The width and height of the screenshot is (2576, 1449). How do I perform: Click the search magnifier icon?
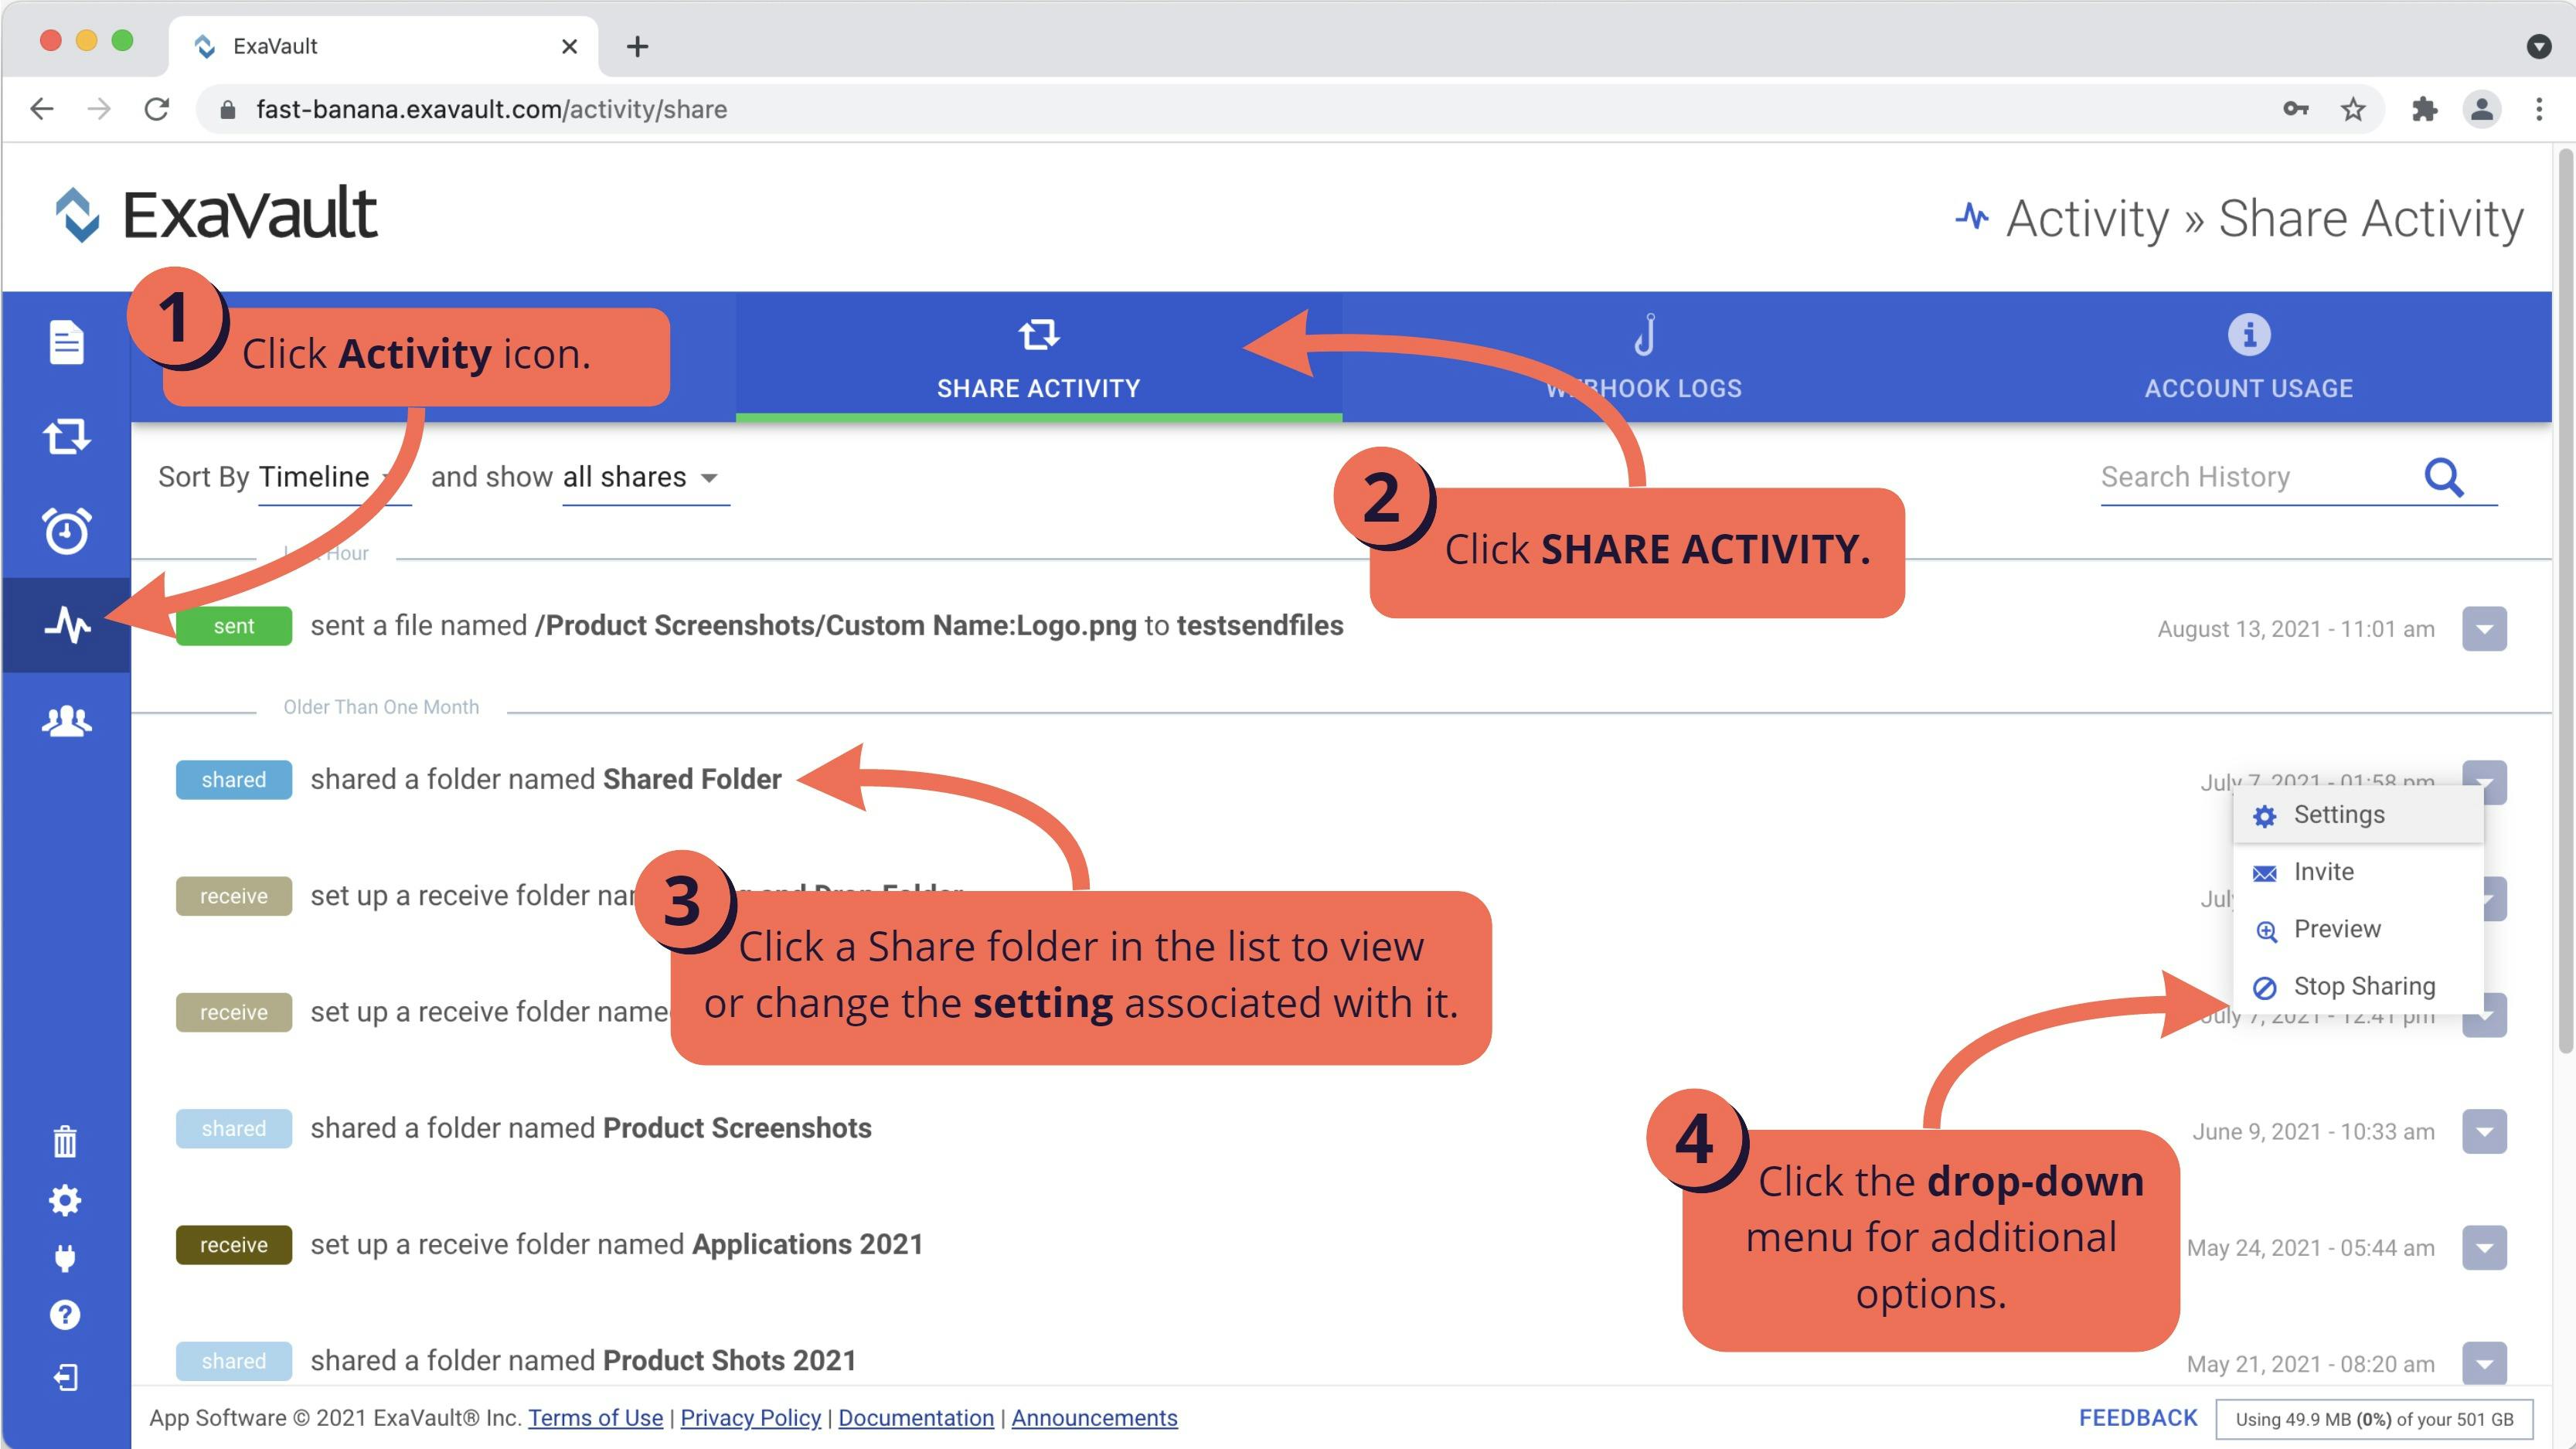(x=2443, y=477)
